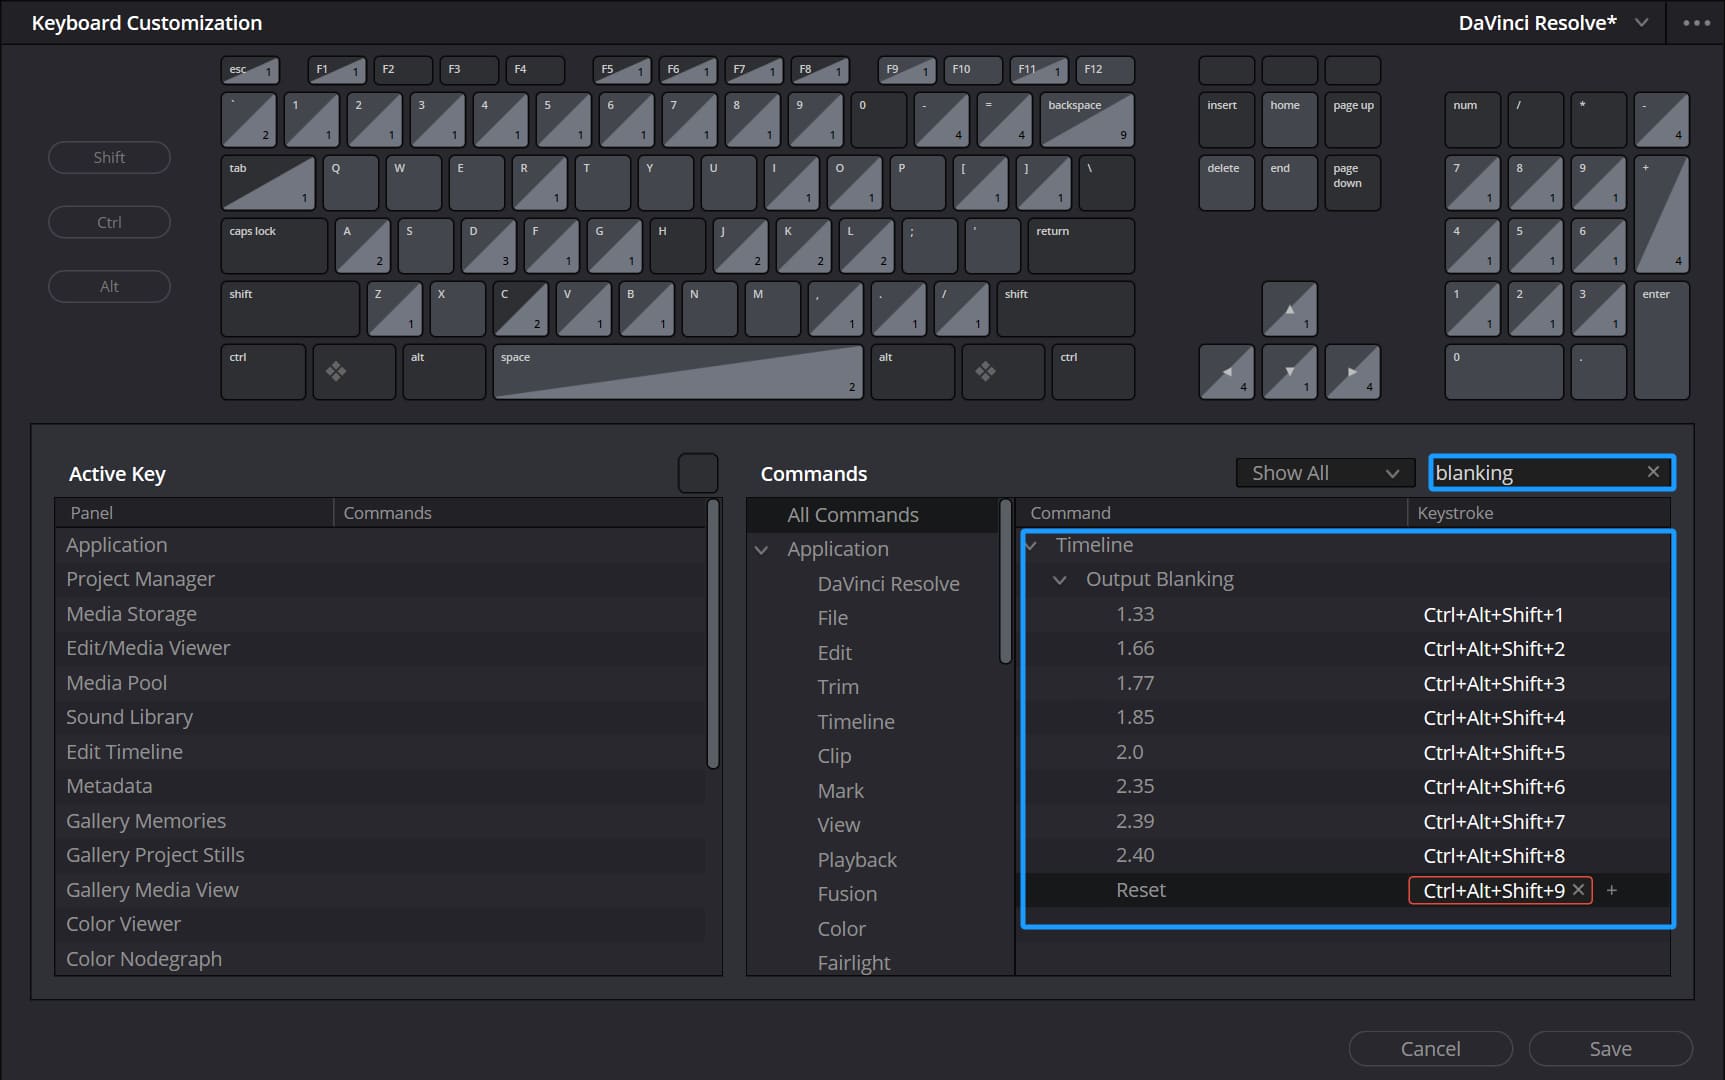This screenshot has width=1725, height=1080.
Task: Select the Color command category
Action: (841, 929)
